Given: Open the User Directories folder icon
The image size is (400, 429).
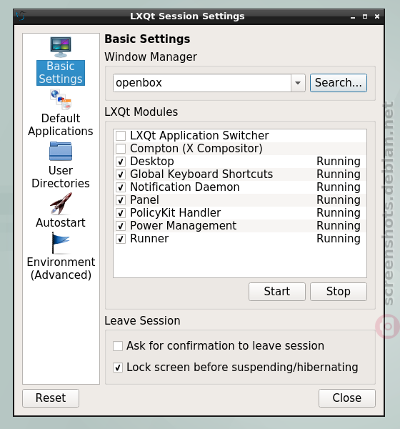Looking at the screenshot, I should click(60, 151).
